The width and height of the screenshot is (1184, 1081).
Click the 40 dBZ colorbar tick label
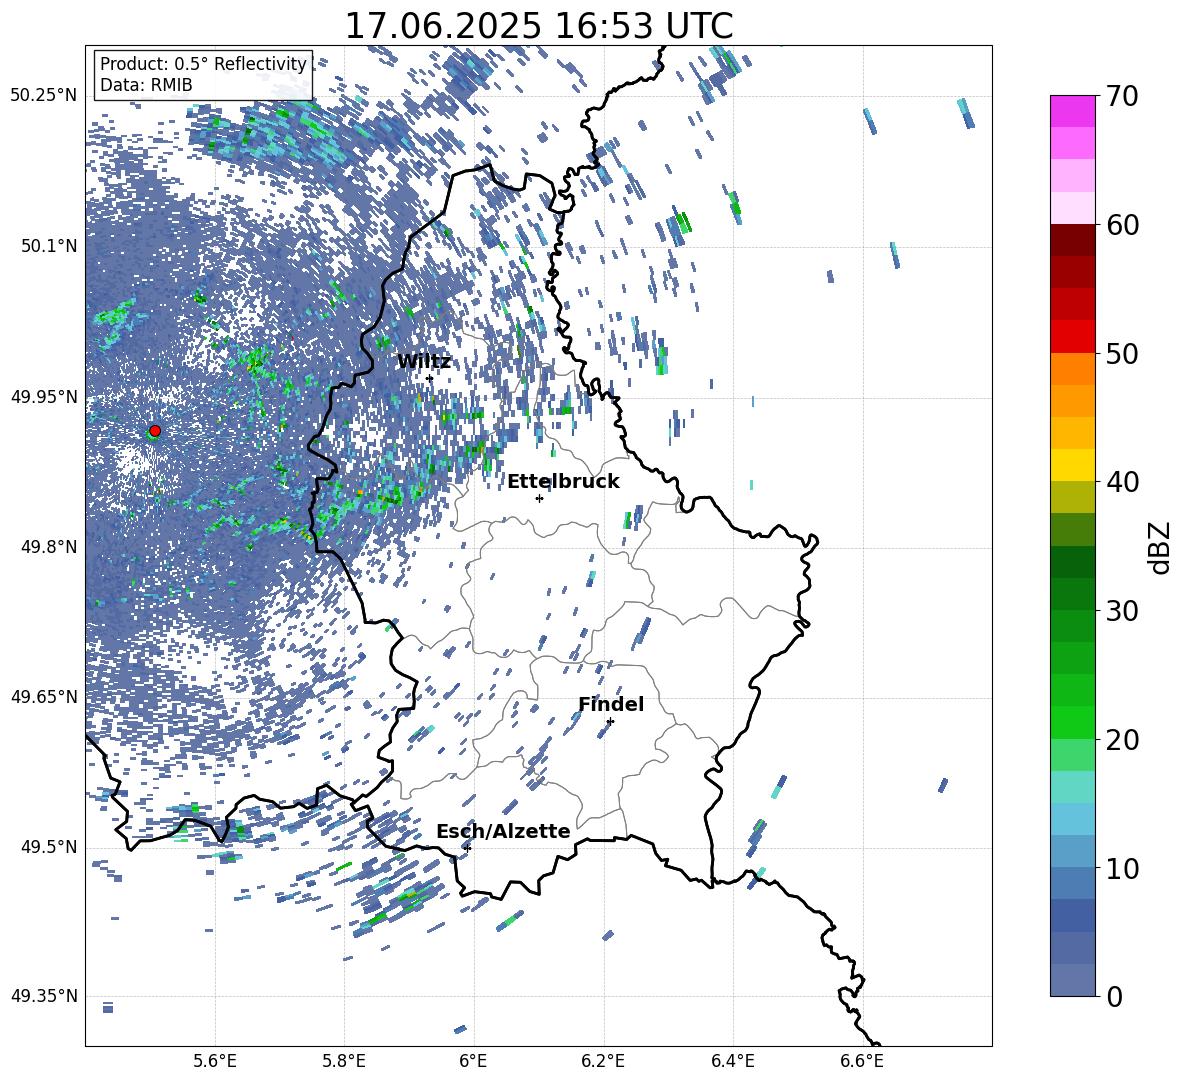(1123, 482)
